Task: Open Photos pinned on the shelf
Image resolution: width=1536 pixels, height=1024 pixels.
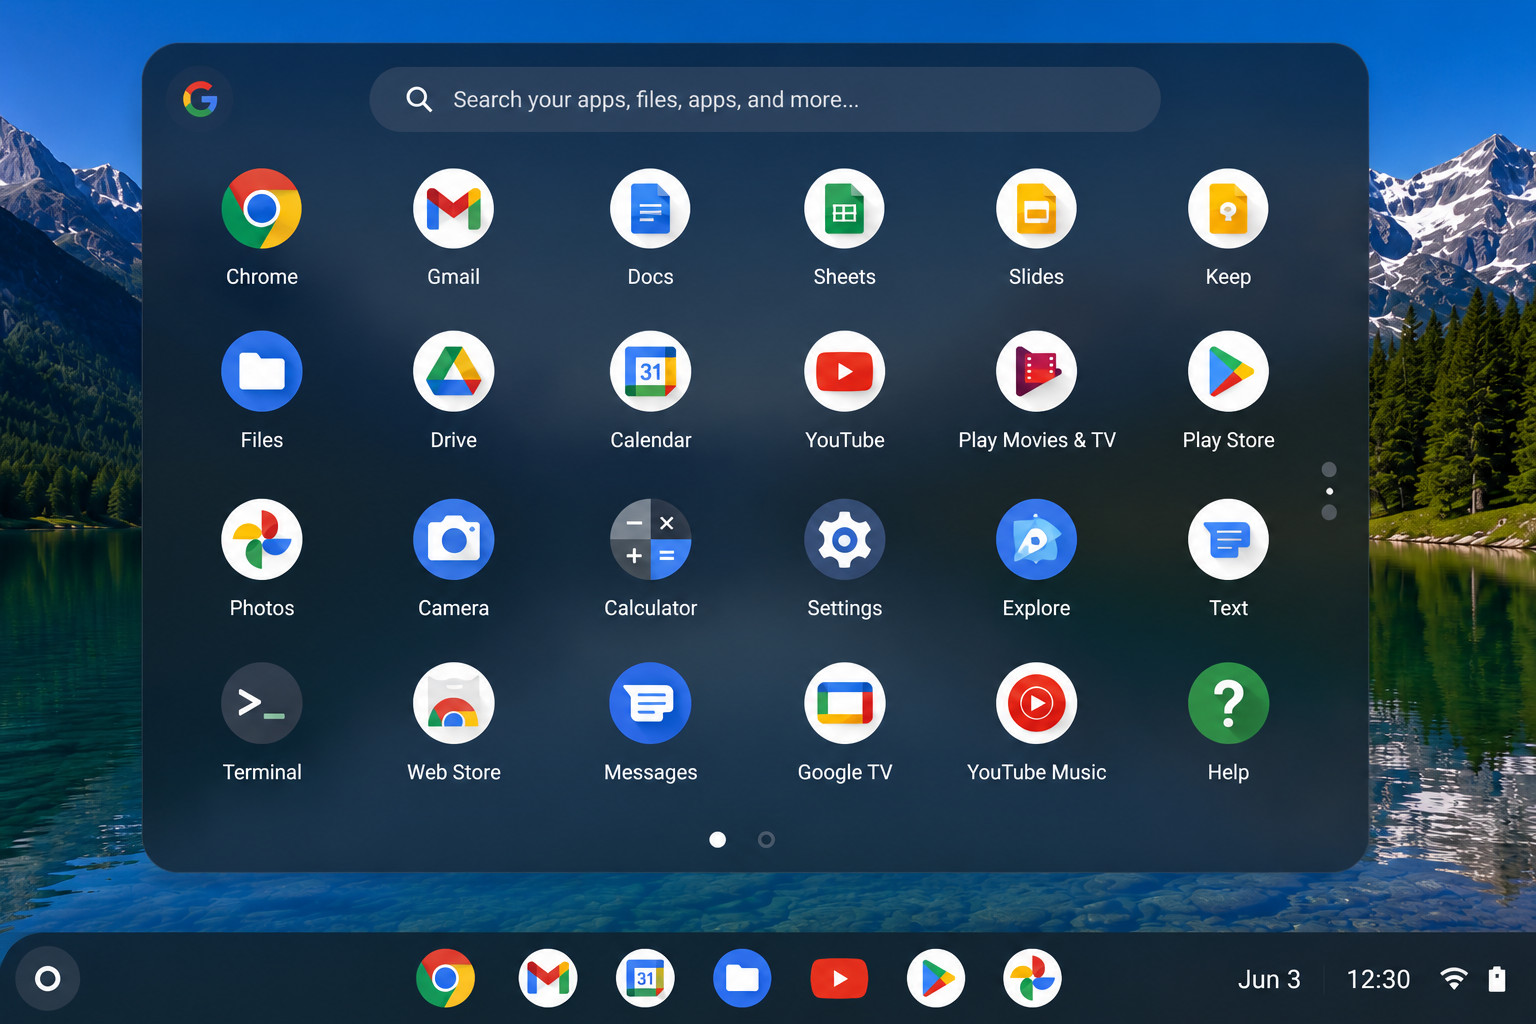Action: click(1032, 978)
